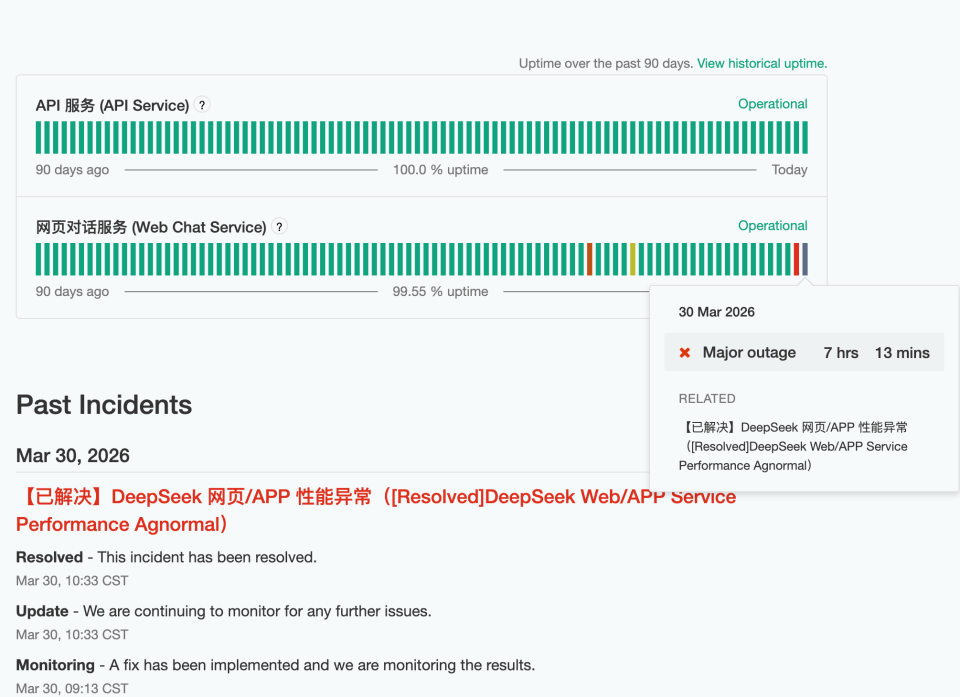Click the leftmost bar in Web Chat uptime
Viewport: 960px width, 697px height.
click(x=39, y=259)
